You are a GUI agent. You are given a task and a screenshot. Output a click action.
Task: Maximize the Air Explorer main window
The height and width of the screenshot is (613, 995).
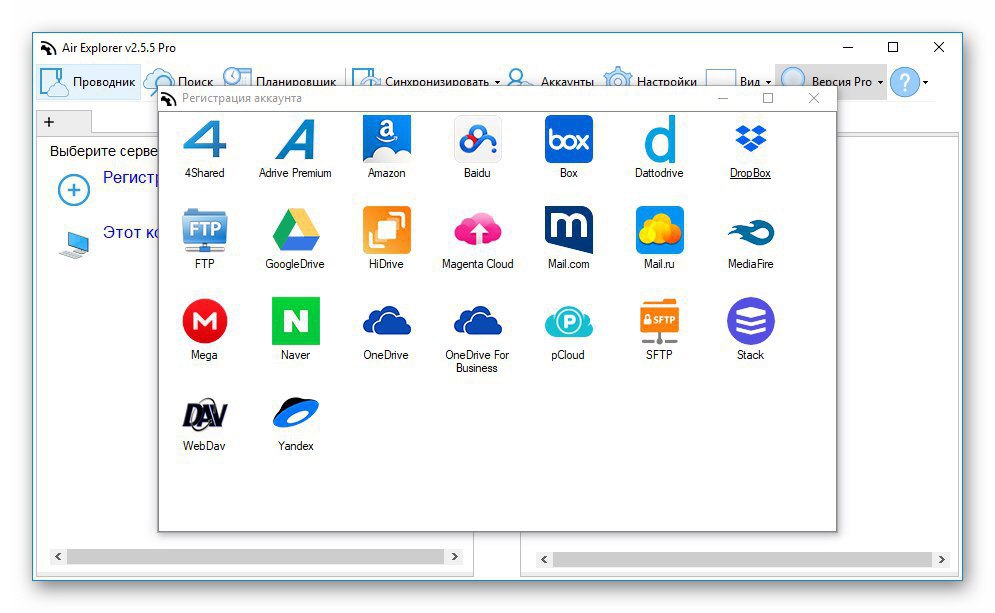coord(893,47)
